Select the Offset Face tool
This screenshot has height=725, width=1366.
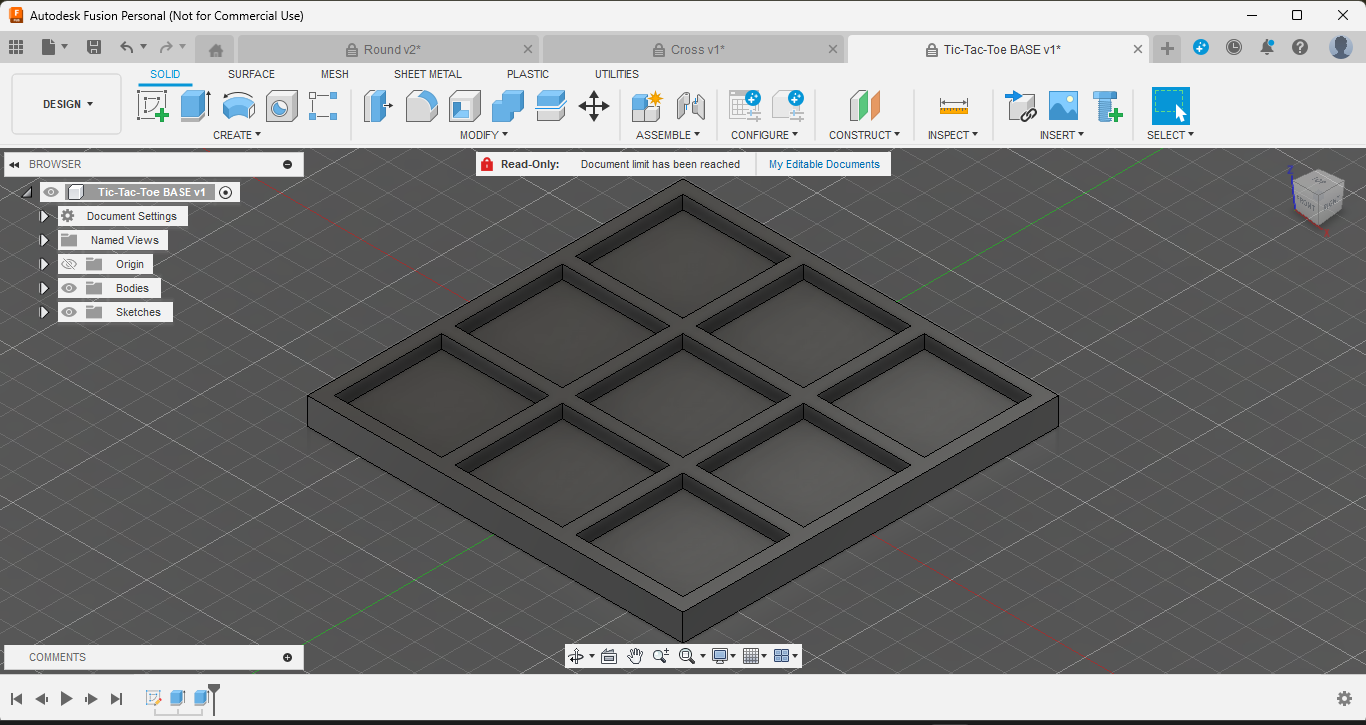(x=551, y=106)
